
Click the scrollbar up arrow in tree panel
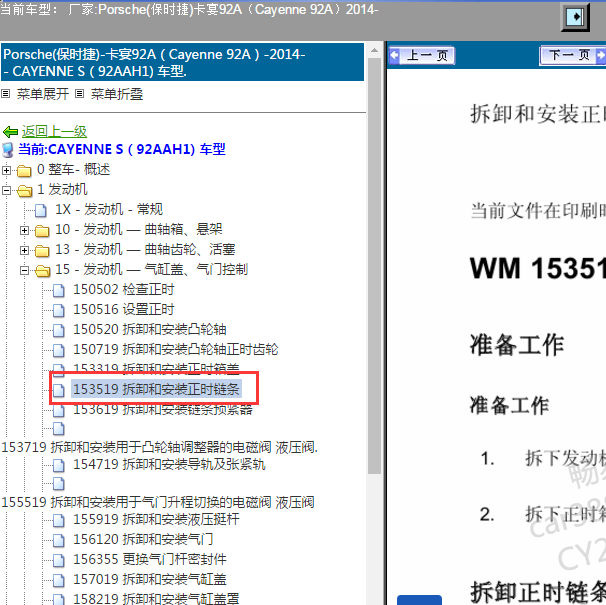(x=374, y=51)
